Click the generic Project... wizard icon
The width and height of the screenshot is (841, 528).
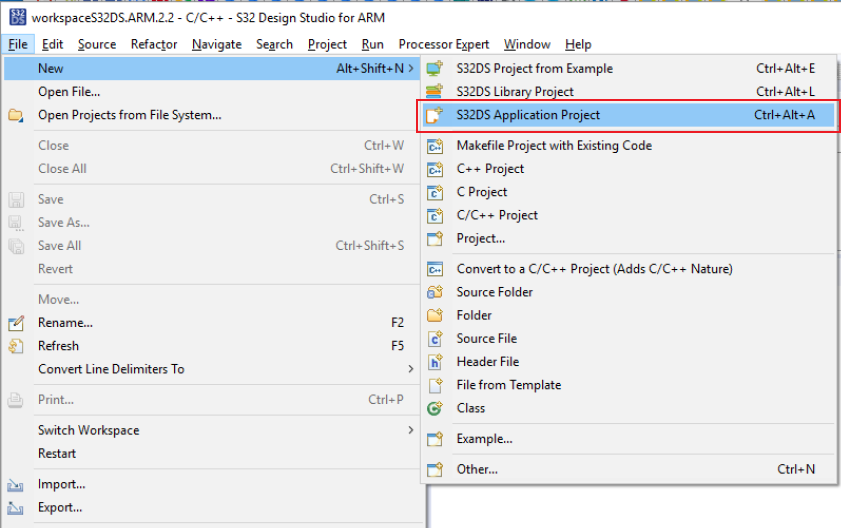[x=434, y=238]
